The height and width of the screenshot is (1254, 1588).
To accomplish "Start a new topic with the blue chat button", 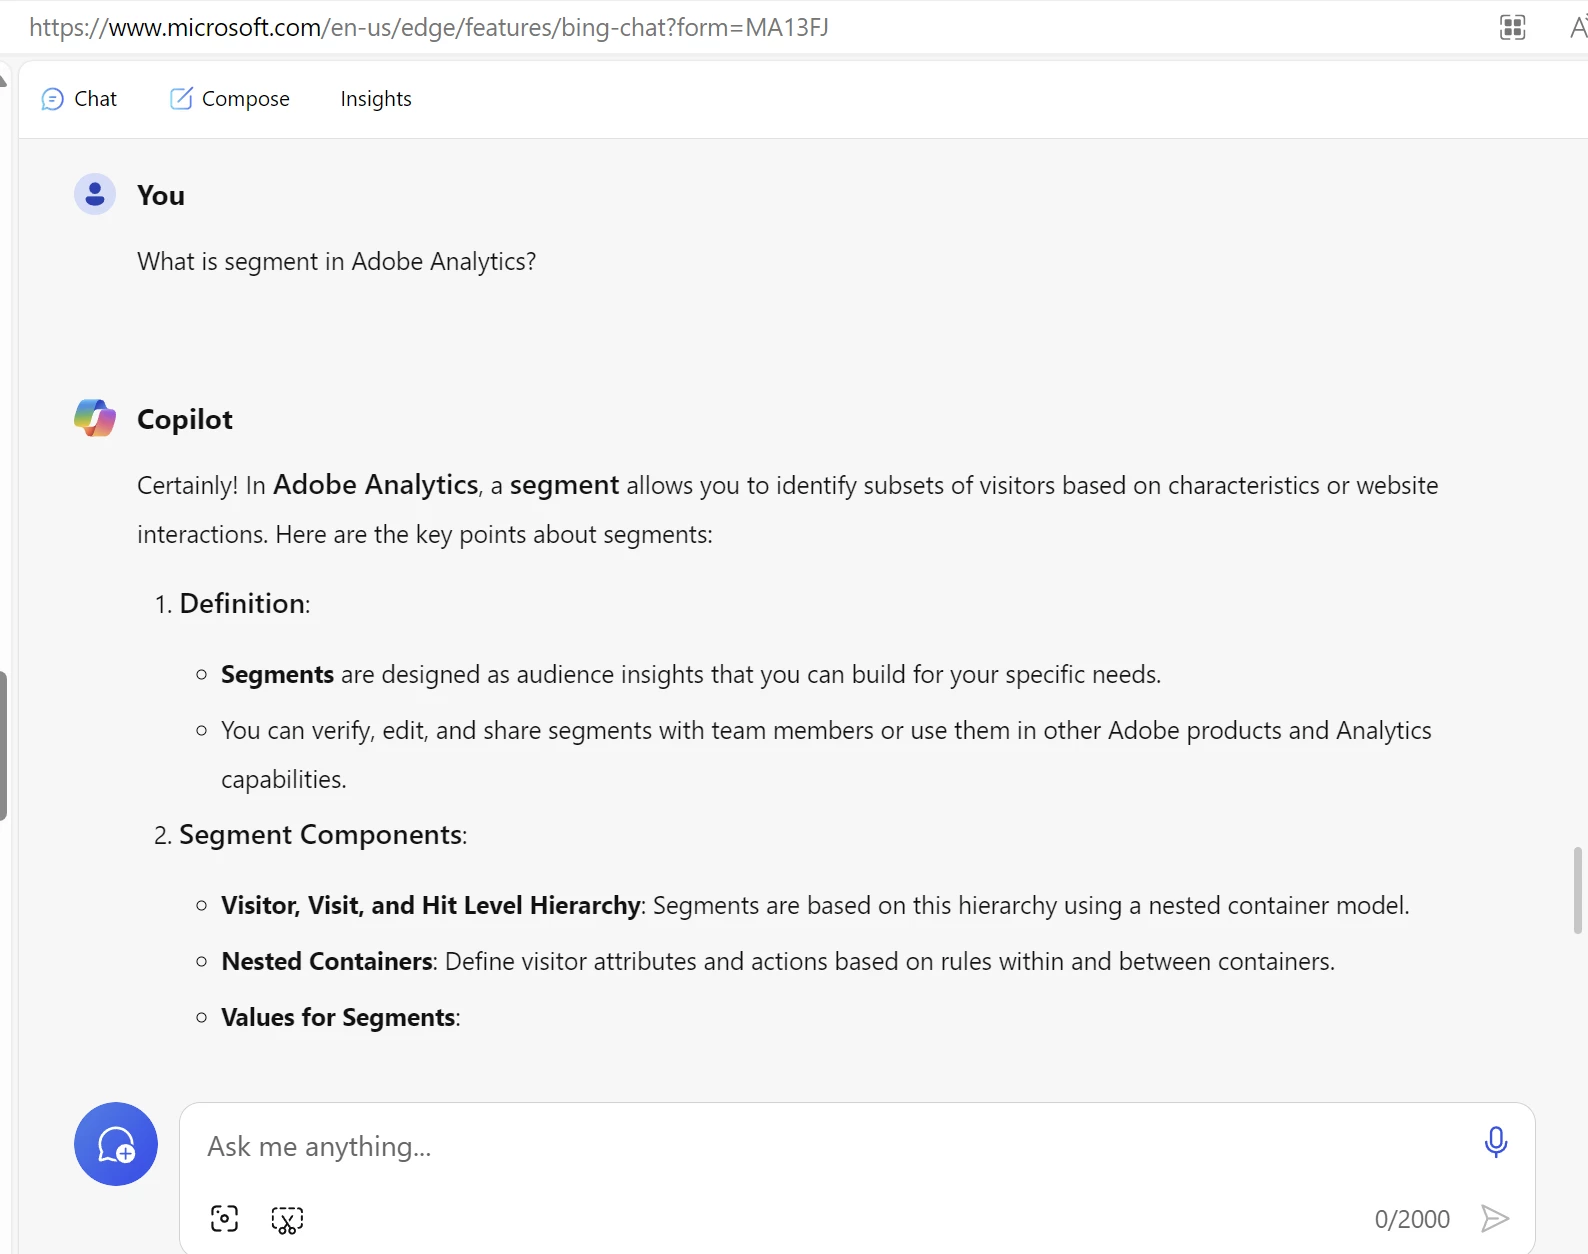I will pyautogui.click(x=116, y=1144).
